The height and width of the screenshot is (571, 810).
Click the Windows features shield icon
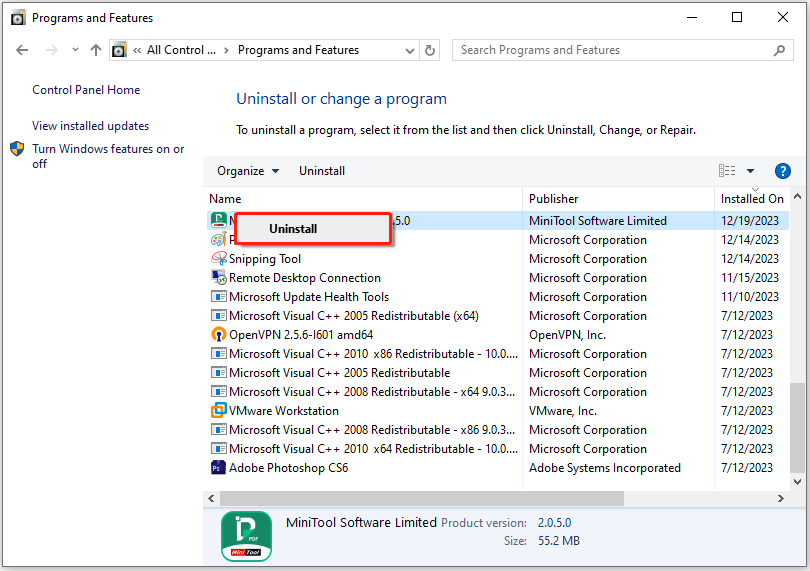pyautogui.click(x=17, y=149)
